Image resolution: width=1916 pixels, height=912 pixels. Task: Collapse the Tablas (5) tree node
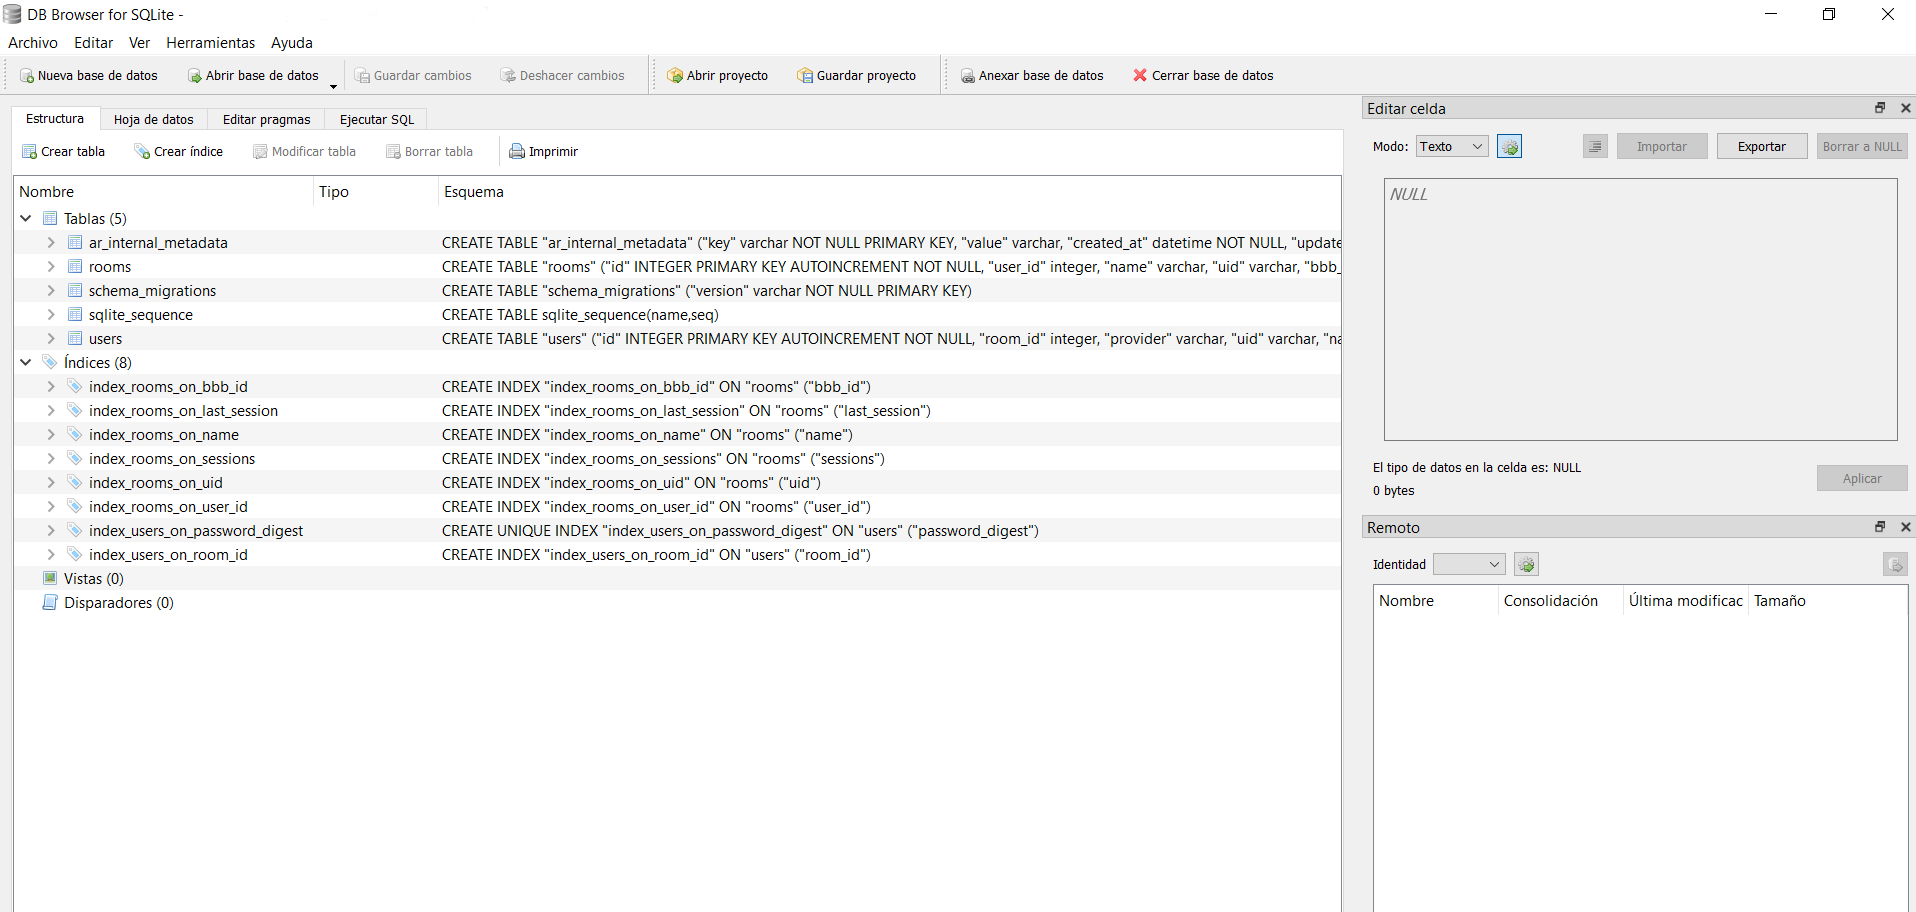click(26, 219)
